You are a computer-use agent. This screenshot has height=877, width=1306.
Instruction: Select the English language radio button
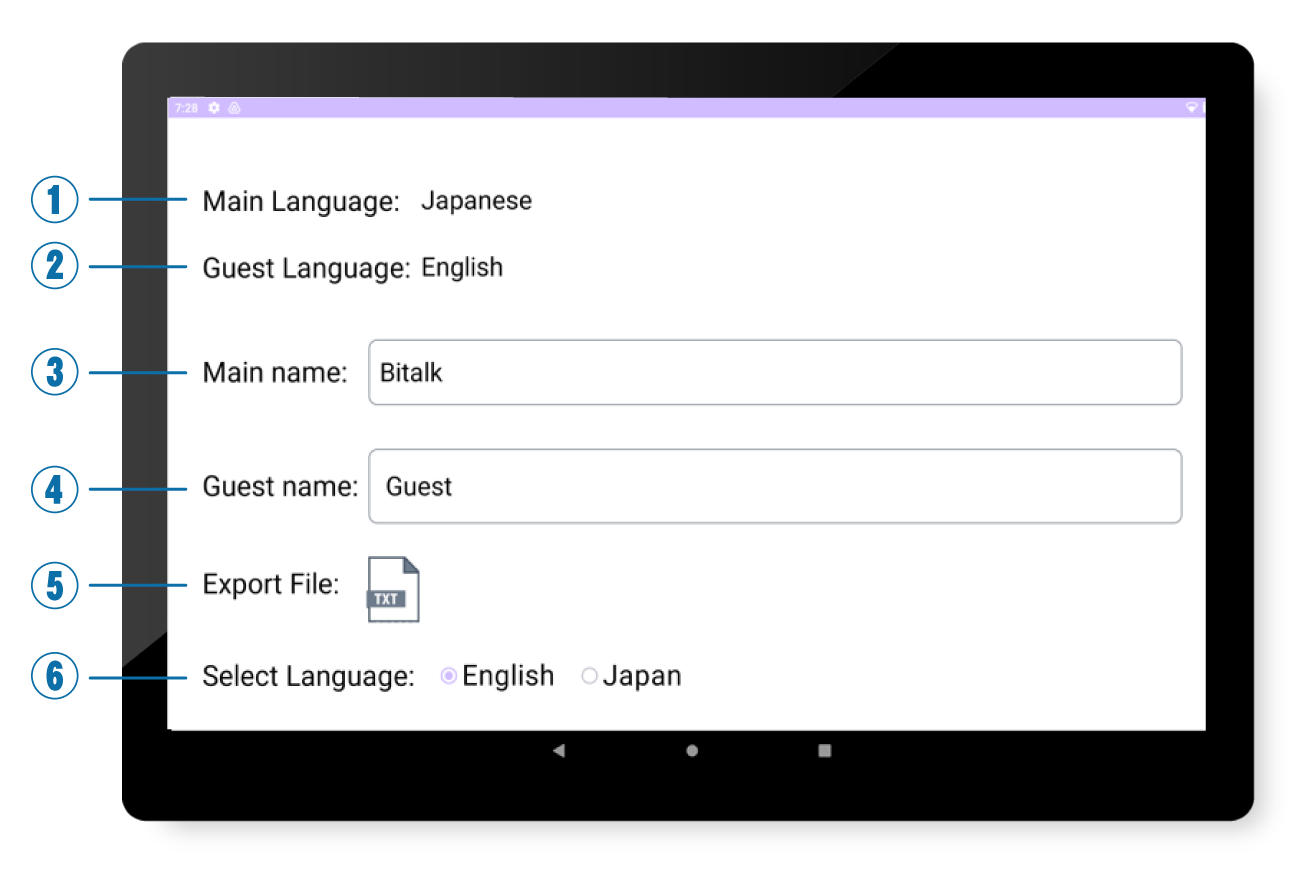(449, 676)
